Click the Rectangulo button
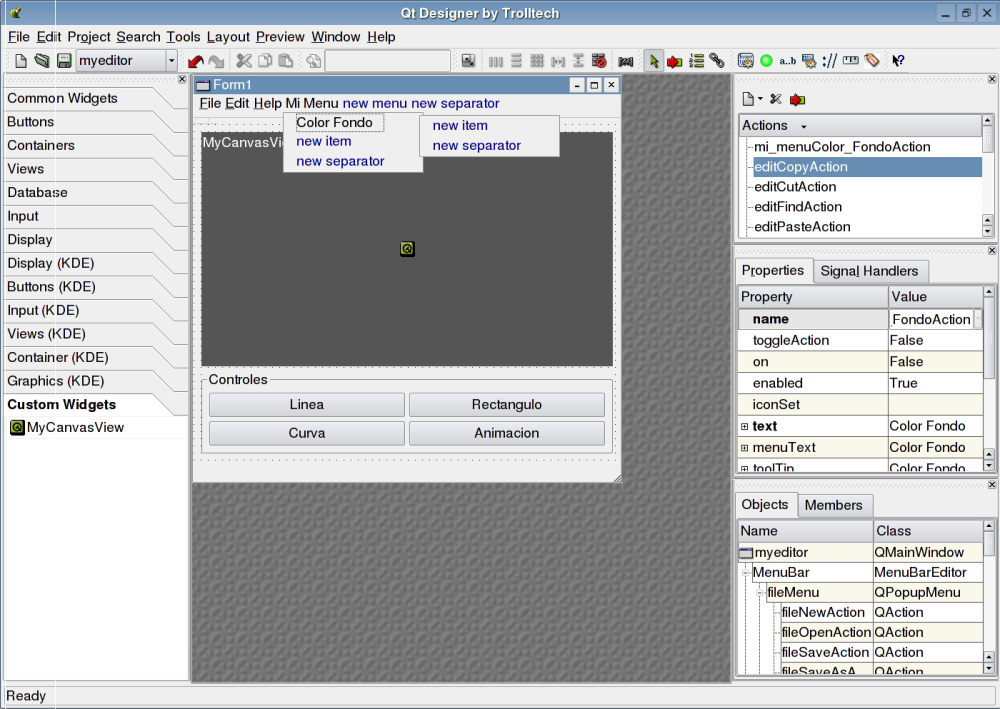 coord(507,404)
